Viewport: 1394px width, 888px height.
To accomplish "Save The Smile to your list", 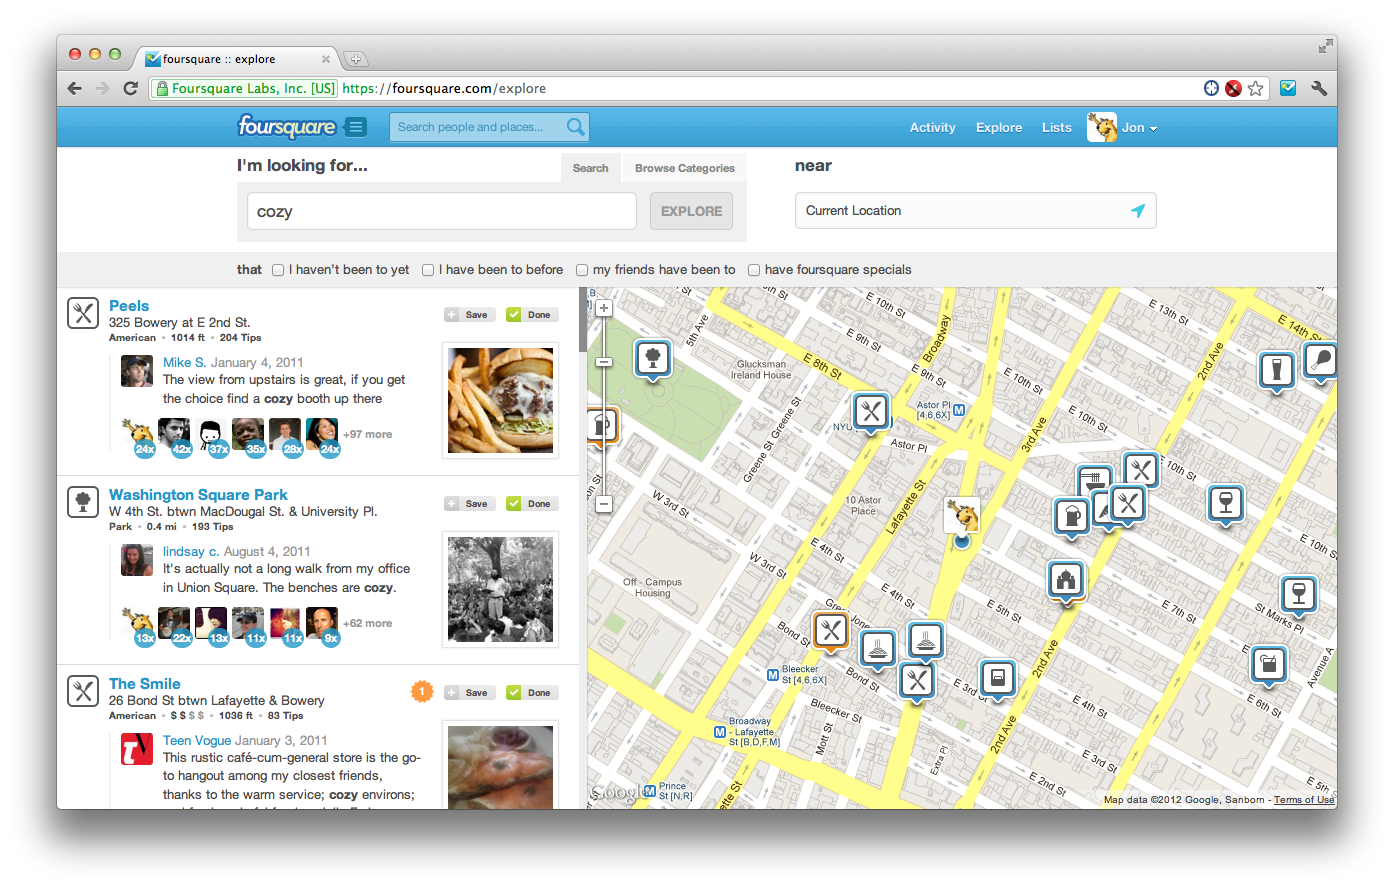I will (x=470, y=693).
